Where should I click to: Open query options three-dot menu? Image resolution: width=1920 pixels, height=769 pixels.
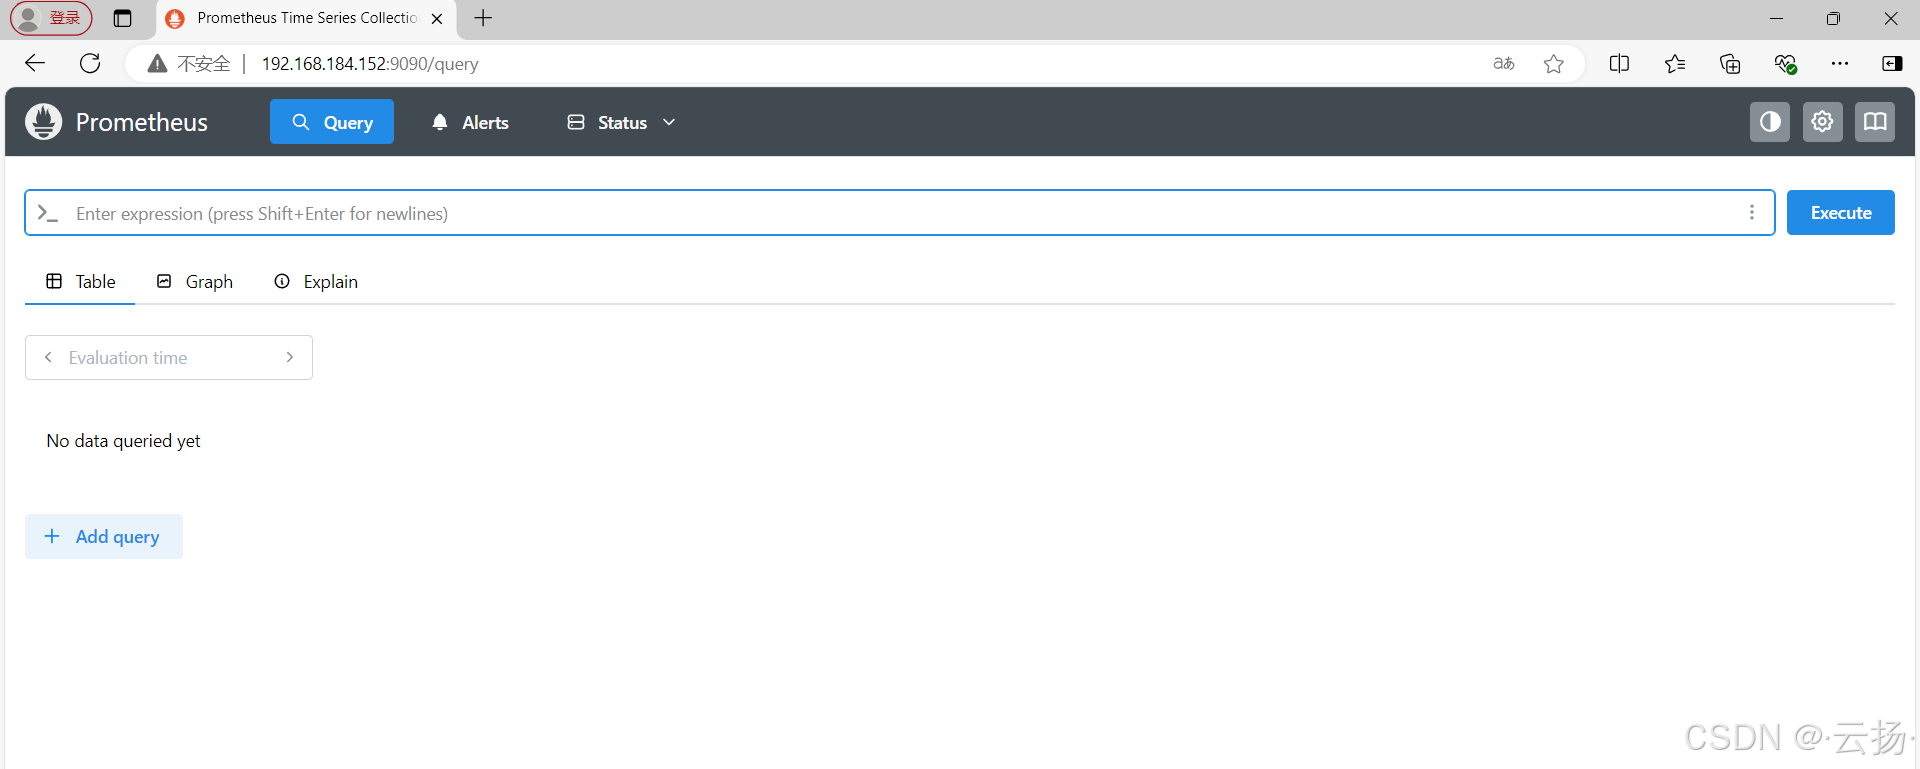pyautogui.click(x=1752, y=213)
